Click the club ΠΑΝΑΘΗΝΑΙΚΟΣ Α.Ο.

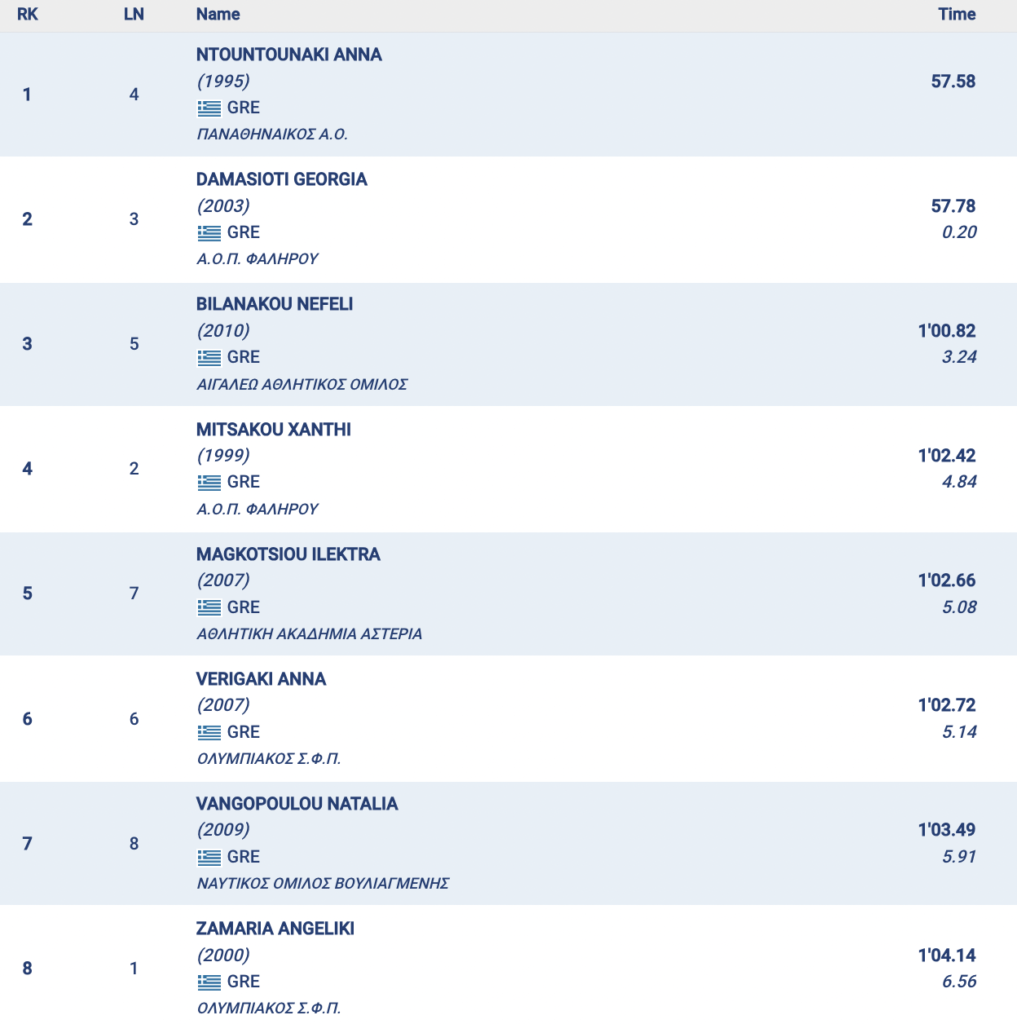pyautogui.click(x=272, y=134)
